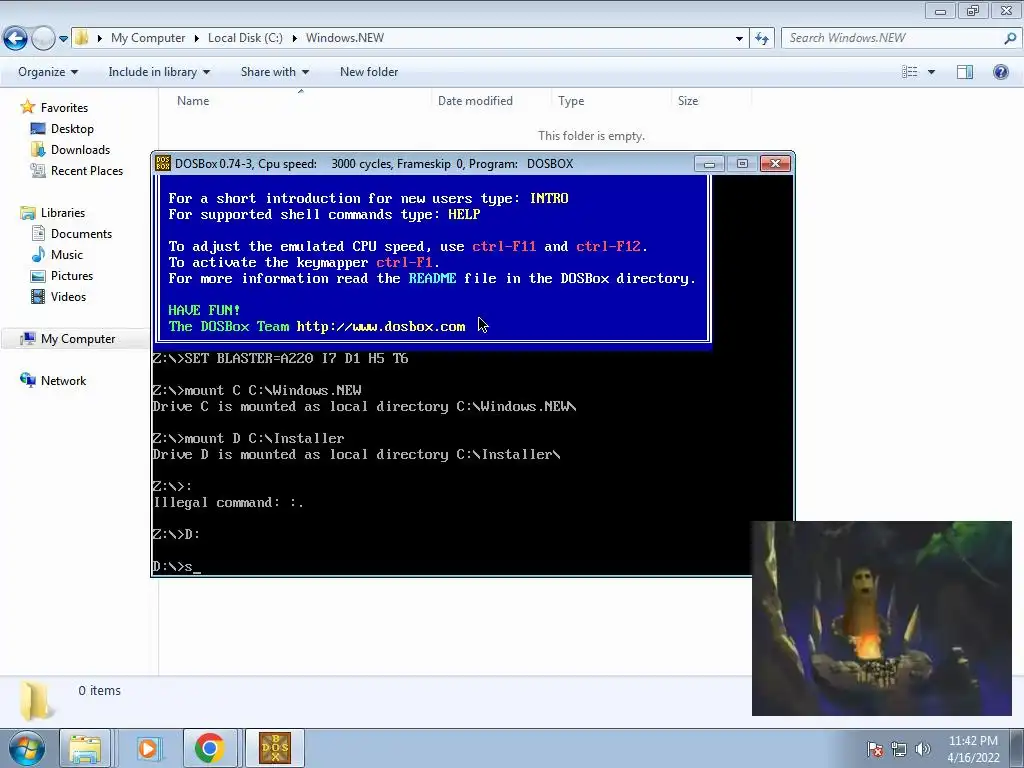1024x768 pixels.
Task: Click the search magnifier icon
Action: point(1010,39)
